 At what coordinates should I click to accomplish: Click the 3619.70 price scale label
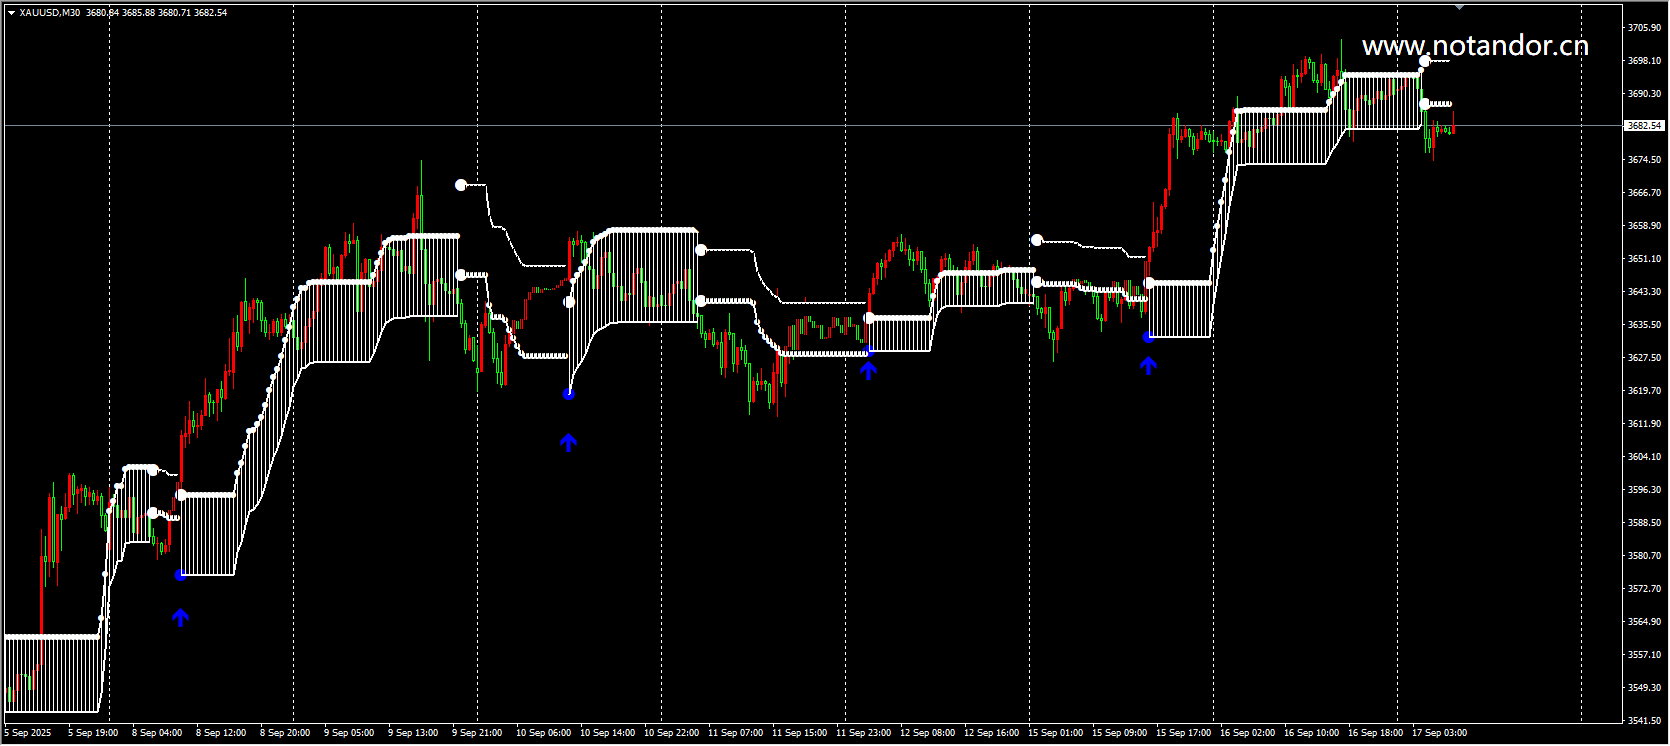pos(1644,391)
